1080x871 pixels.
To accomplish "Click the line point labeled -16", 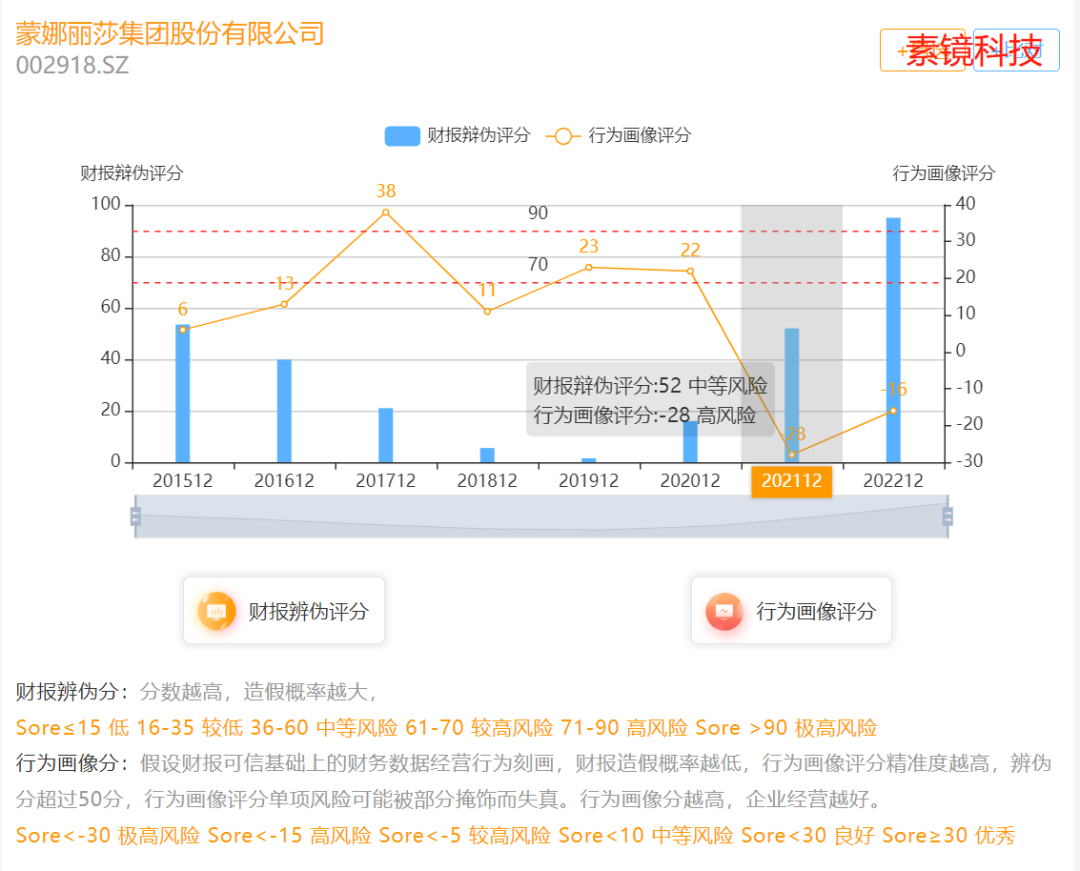I will click(x=893, y=410).
